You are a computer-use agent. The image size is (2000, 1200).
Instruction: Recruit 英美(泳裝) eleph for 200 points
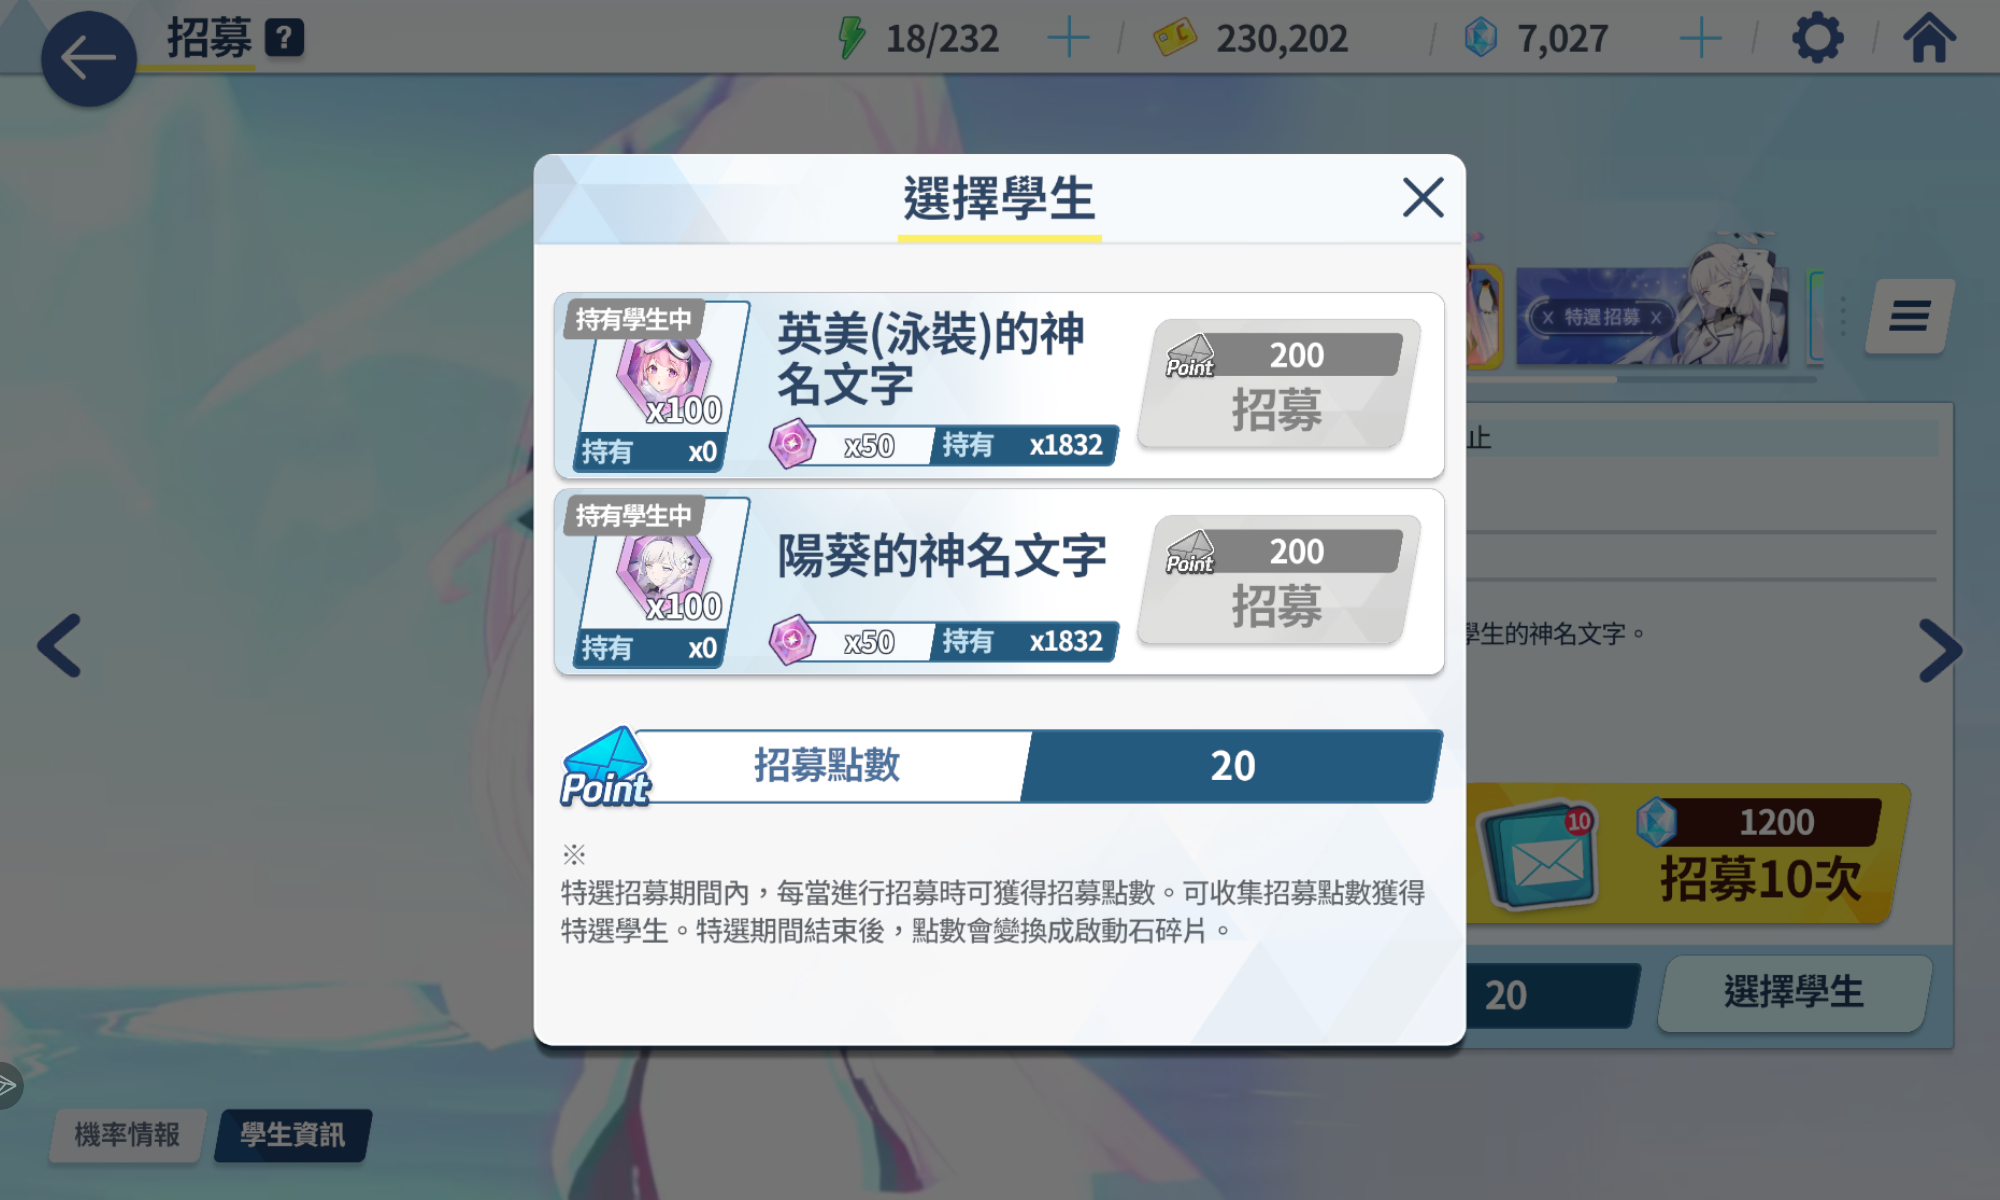[x=1279, y=385]
